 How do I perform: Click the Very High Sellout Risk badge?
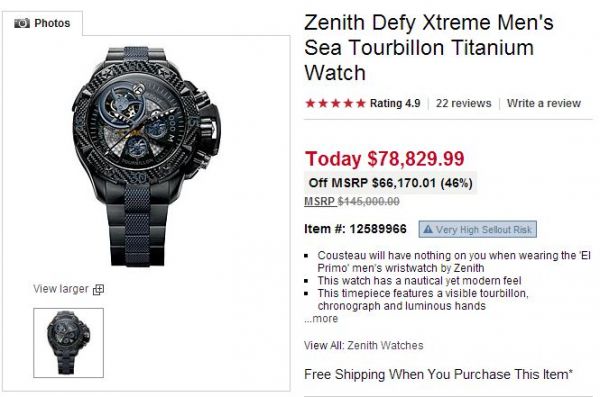[x=478, y=229]
